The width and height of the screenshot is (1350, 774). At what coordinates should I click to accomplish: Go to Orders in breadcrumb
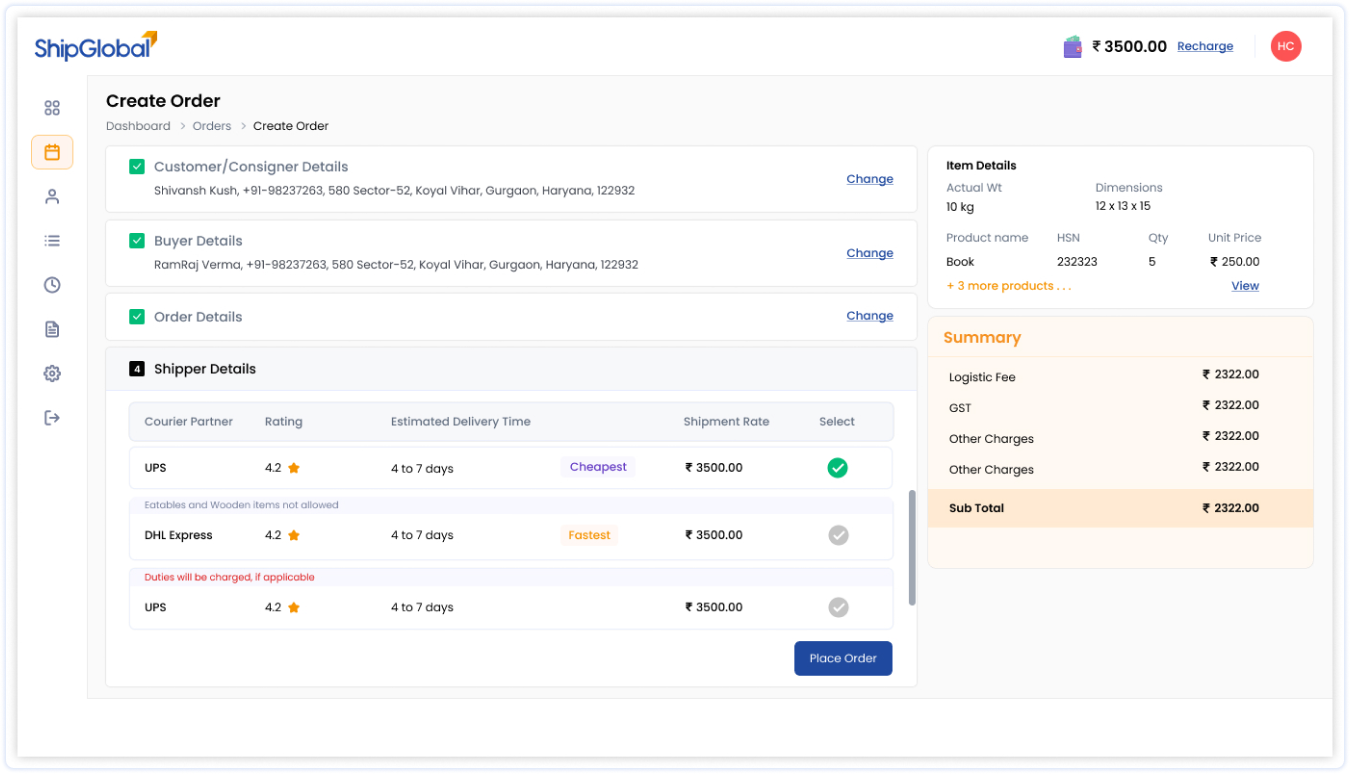coord(212,126)
